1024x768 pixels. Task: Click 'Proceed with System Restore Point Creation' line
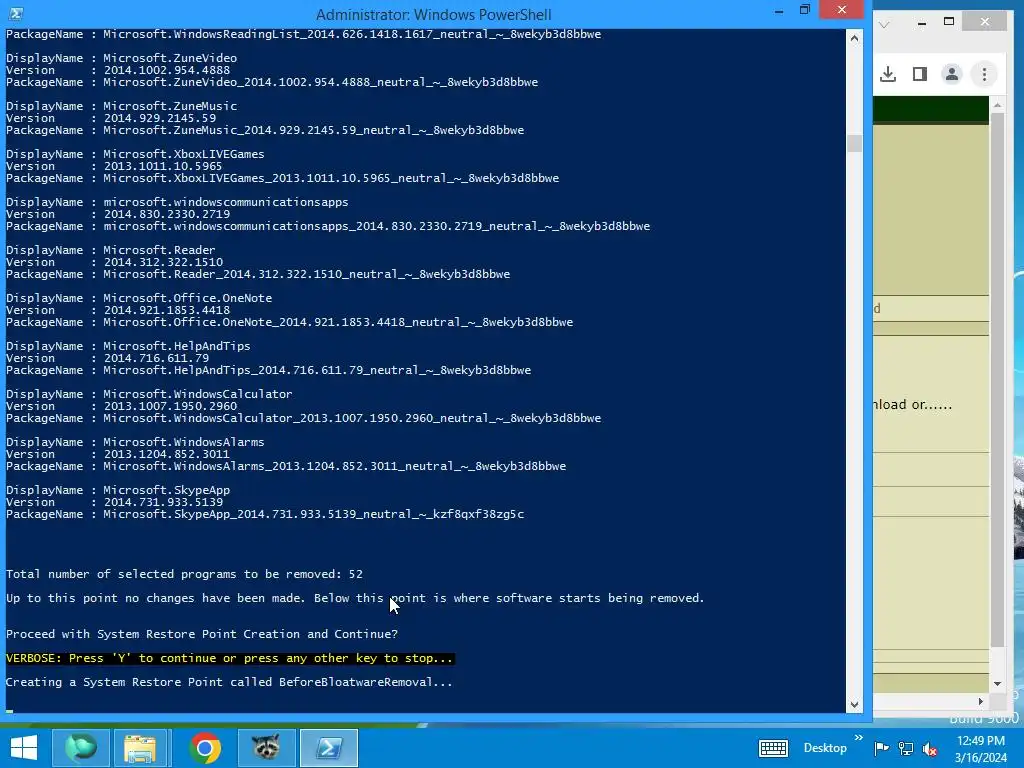pyautogui.click(x=202, y=634)
